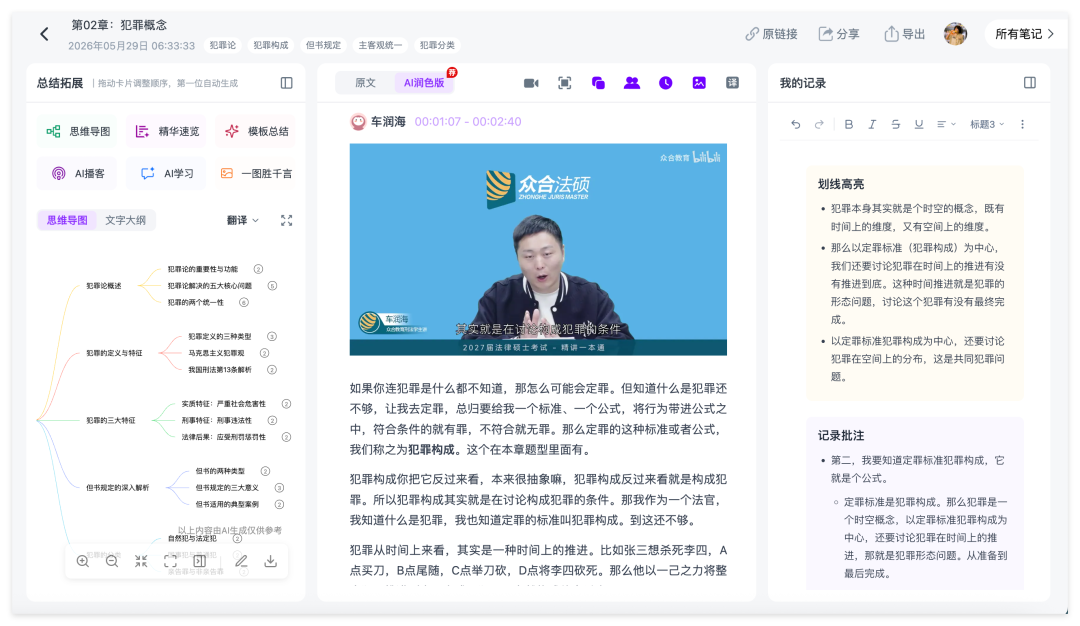Image resolution: width=1080 pixels, height=626 pixels.
Task: Toggle italic formatting in notes editor
Action: click(x=872, y=125)
